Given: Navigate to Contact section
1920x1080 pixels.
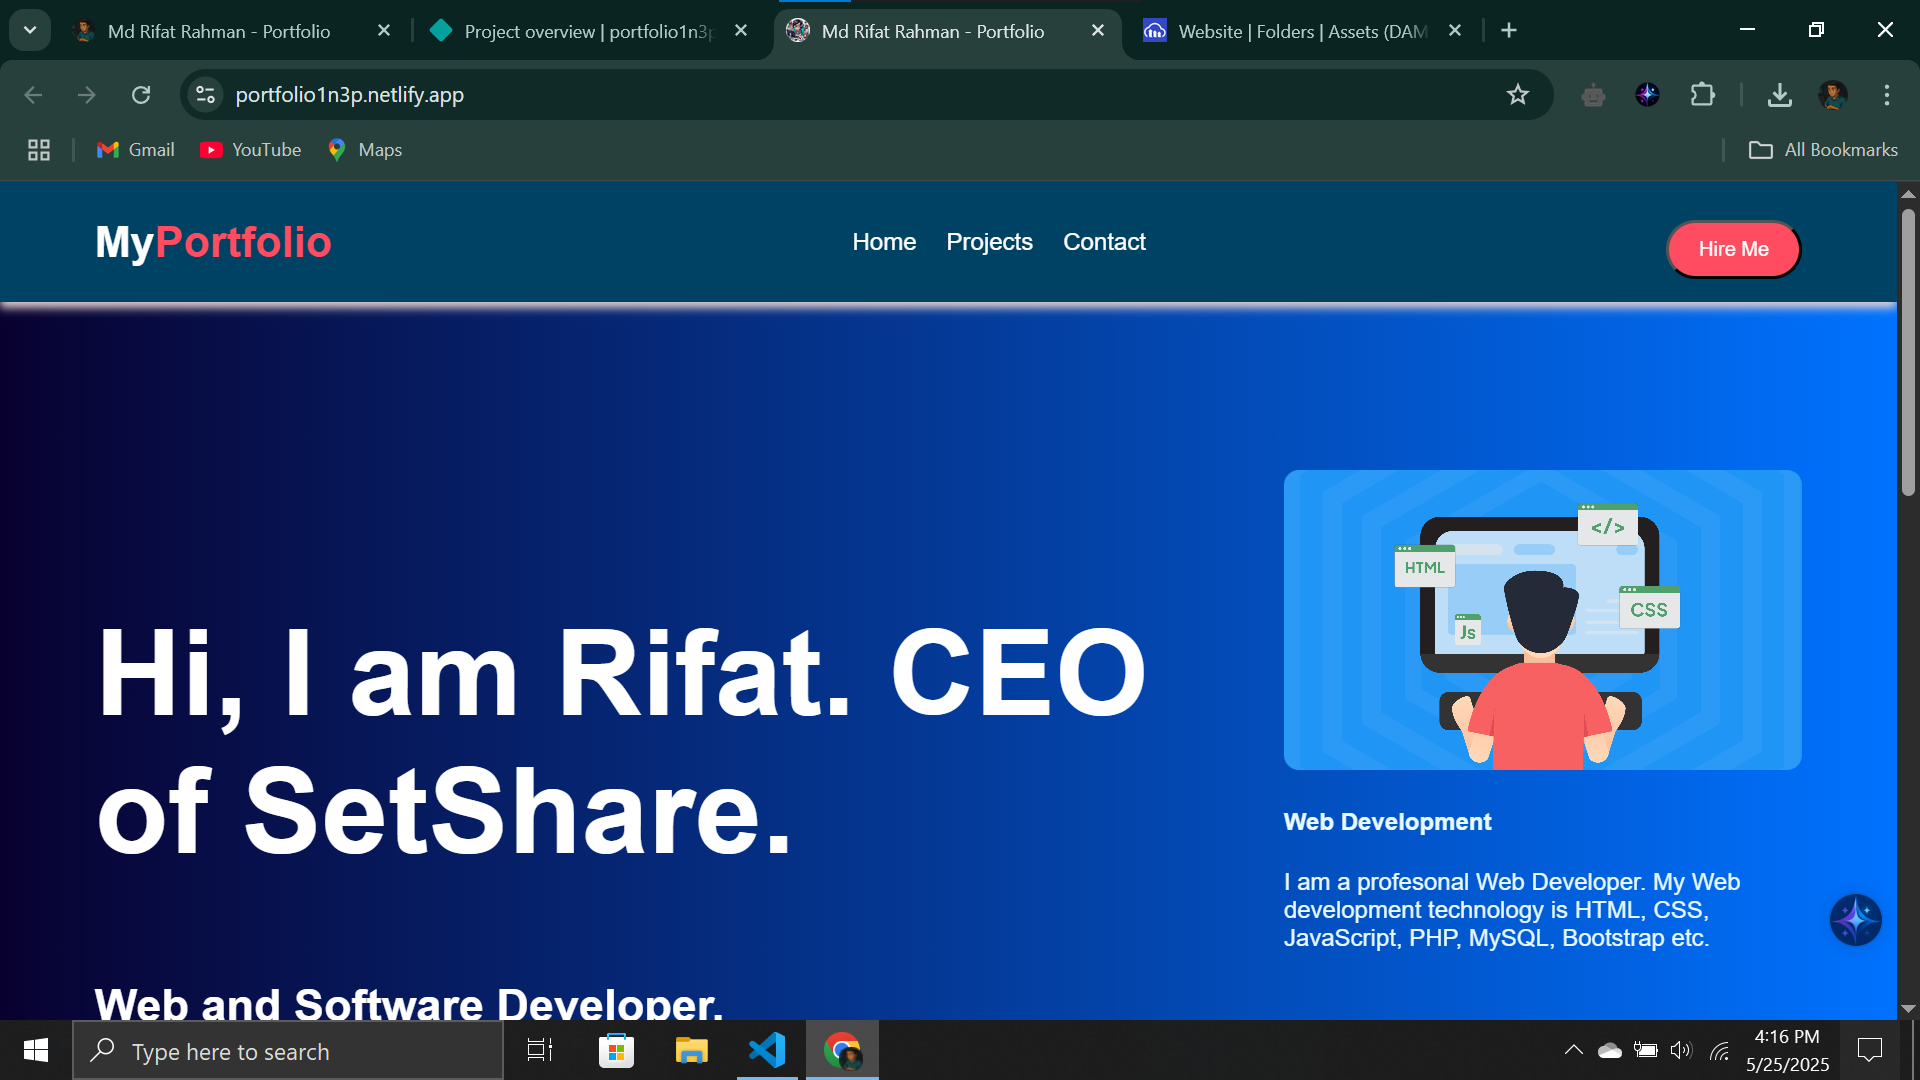Looking at the screenshot, I should [x=1104, y=242].
